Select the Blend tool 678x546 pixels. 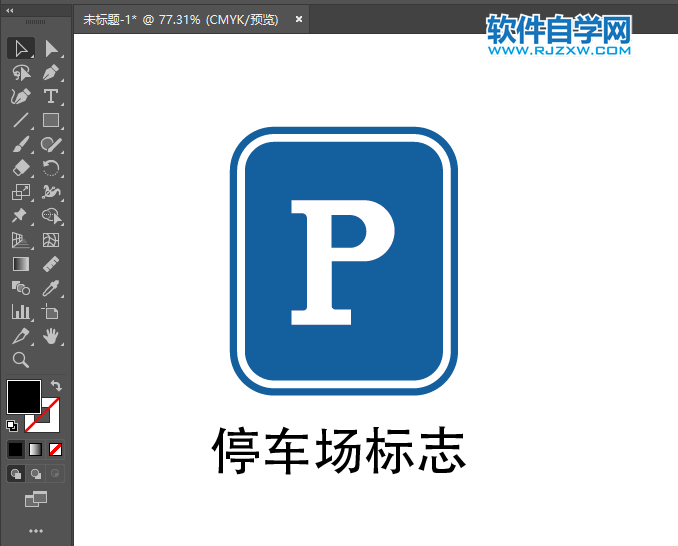(21, 288)
